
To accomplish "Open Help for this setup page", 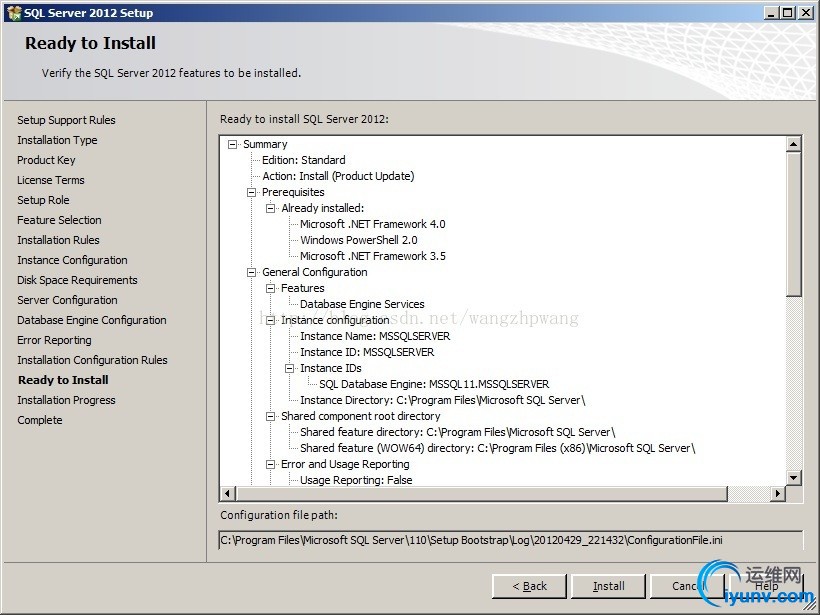I will point(766,586).
